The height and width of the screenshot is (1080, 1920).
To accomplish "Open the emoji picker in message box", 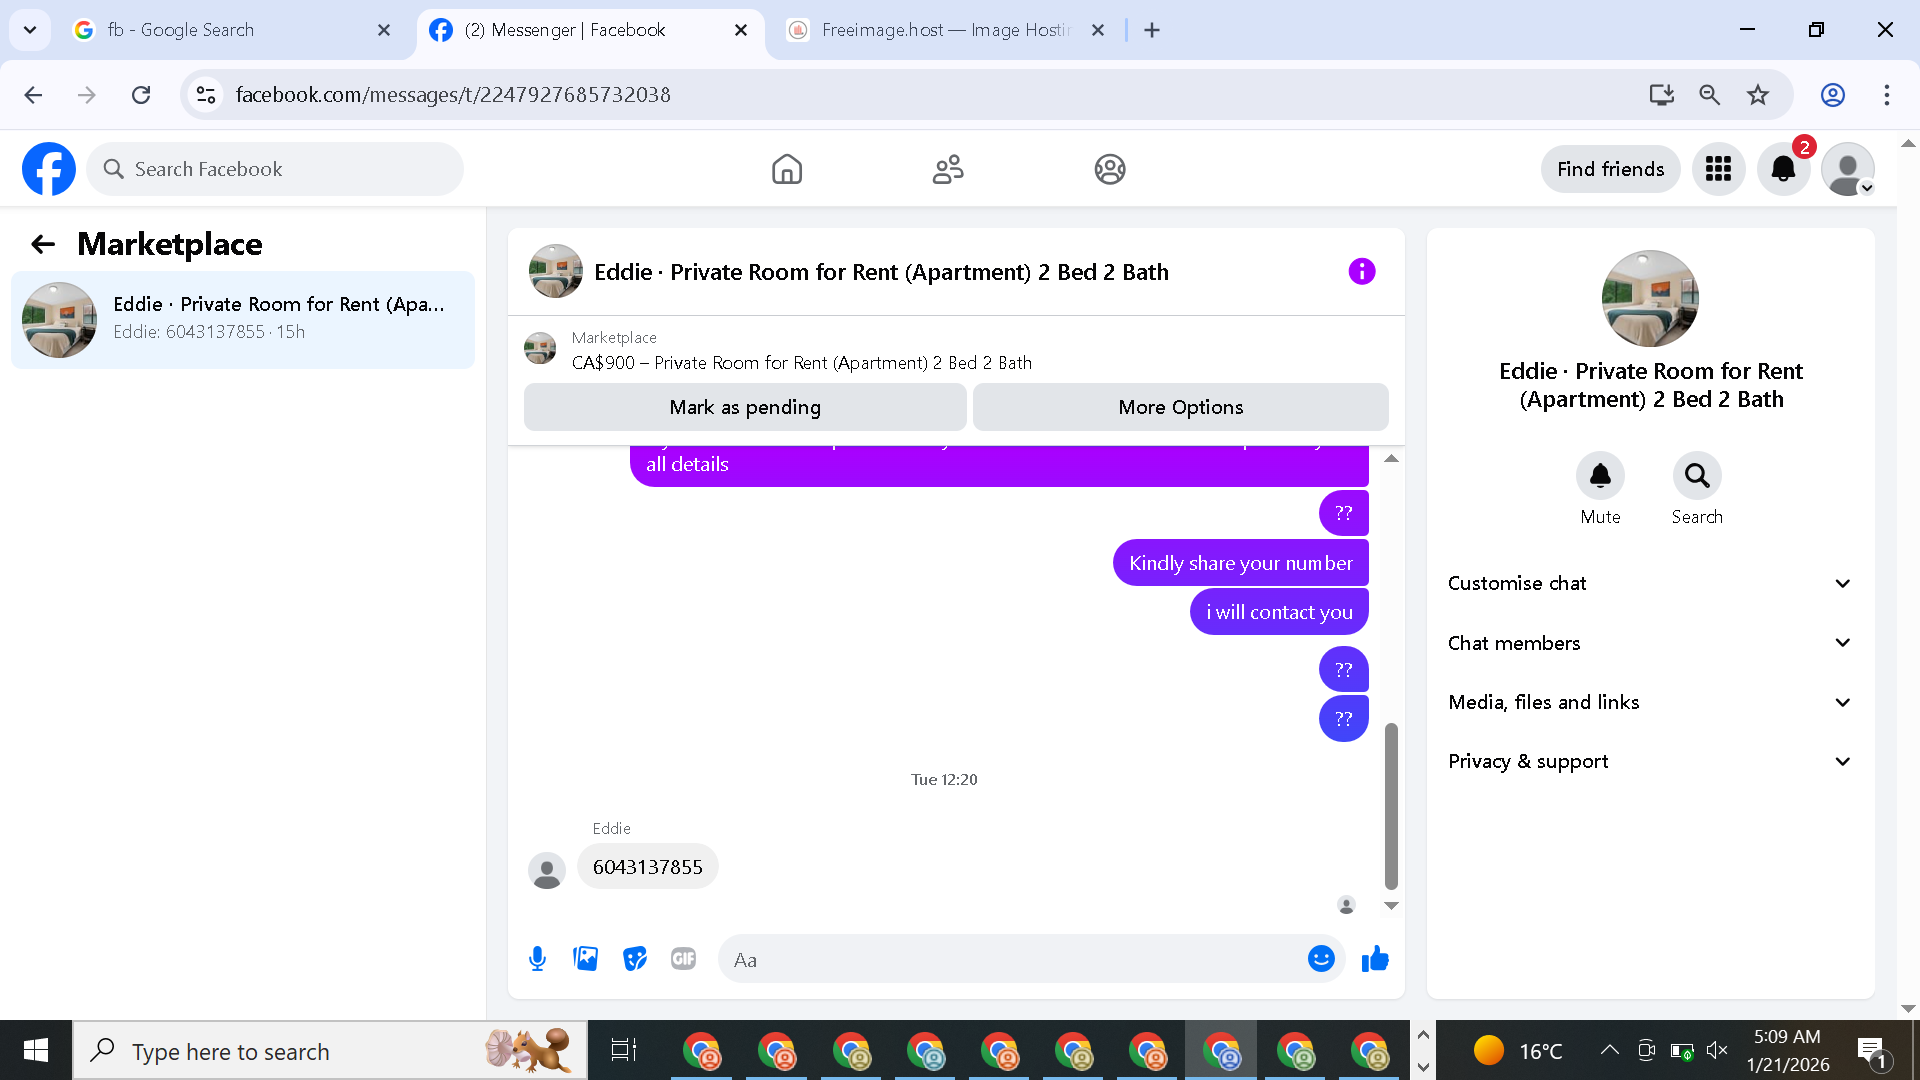I will point(1321,959).
